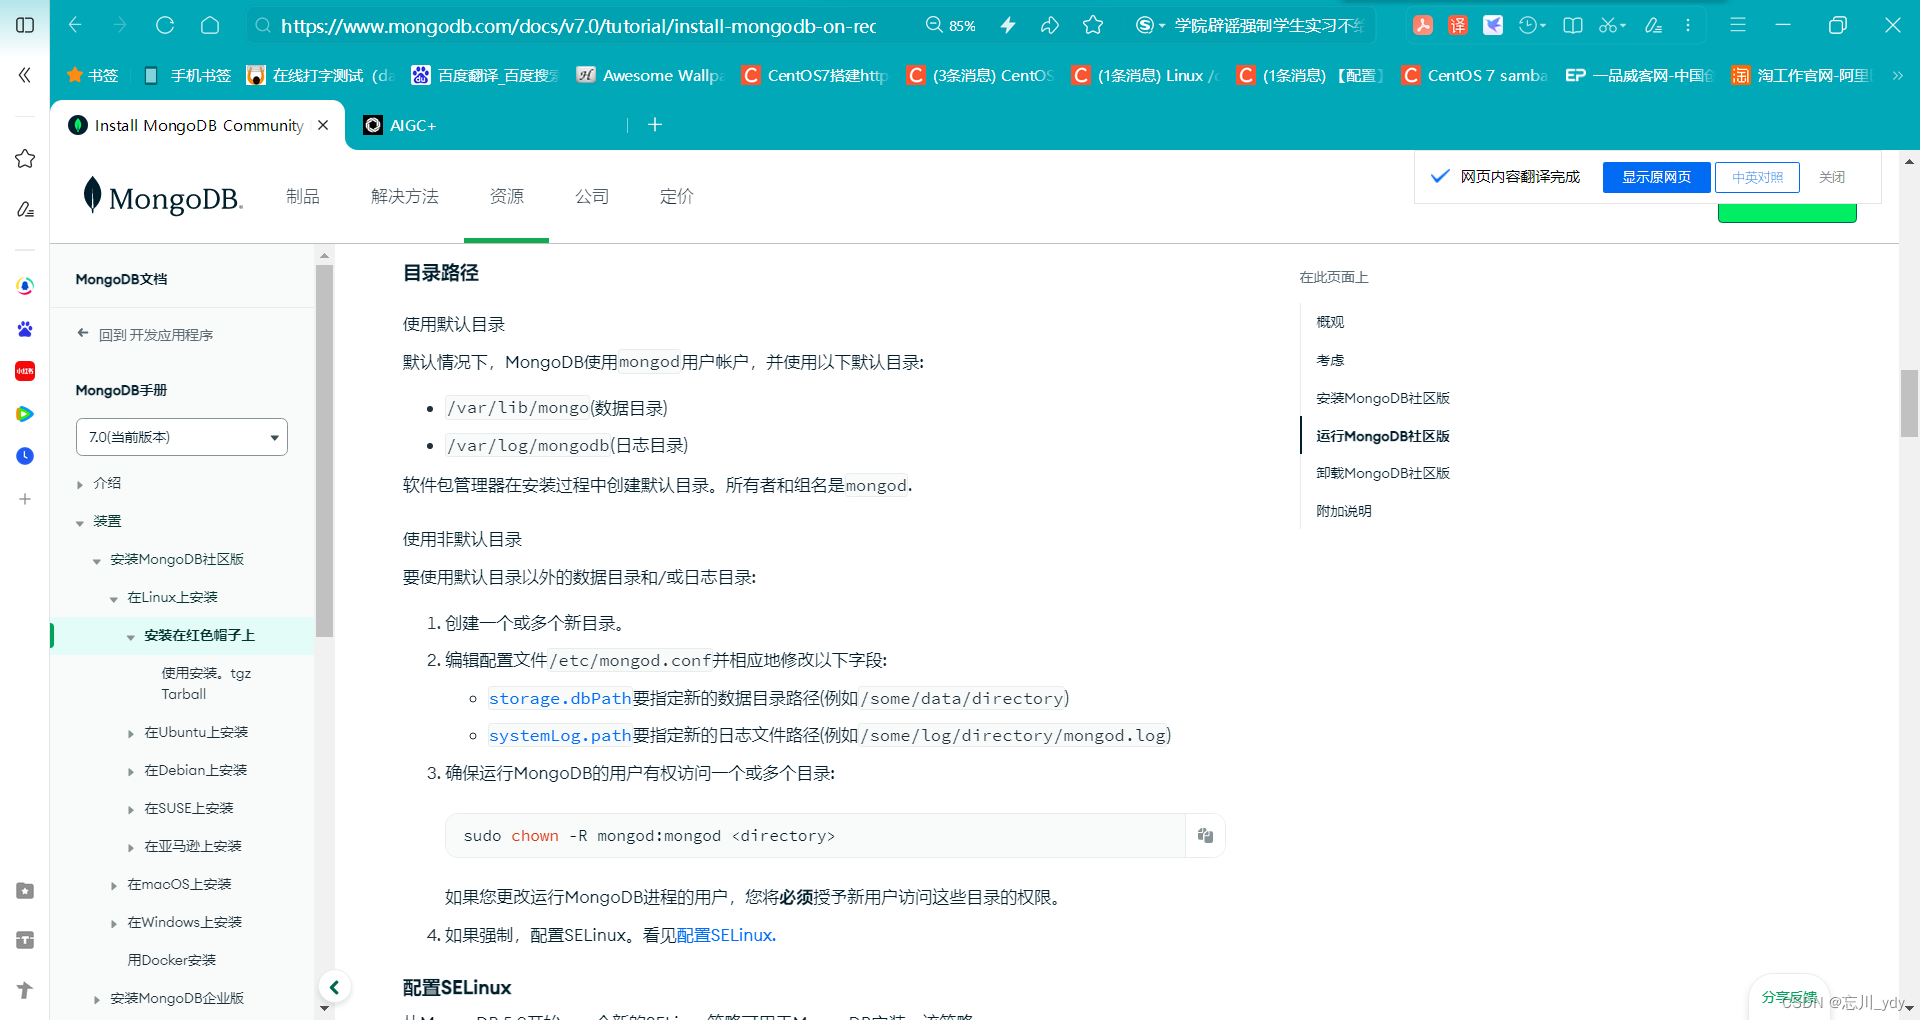1920x1020 pixels.
Task: Open the reading mode book icon
Action: pos(1572,25)
